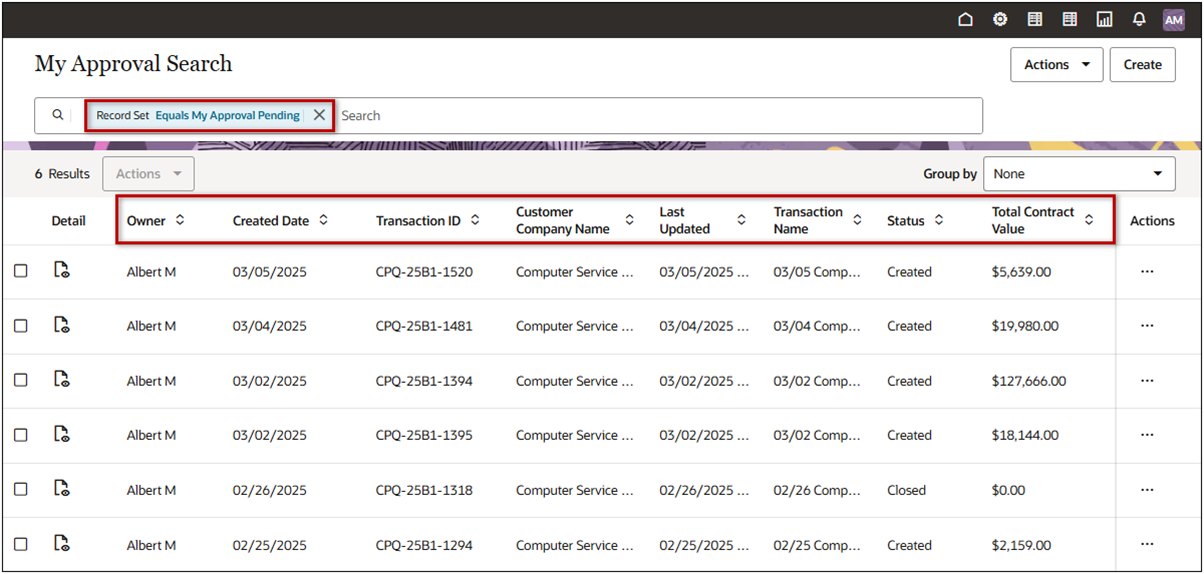Open the three-dot menu for CPQ-25B1-1318
The height and width of the screenshot is (574, 1204).
point(1147,490)
